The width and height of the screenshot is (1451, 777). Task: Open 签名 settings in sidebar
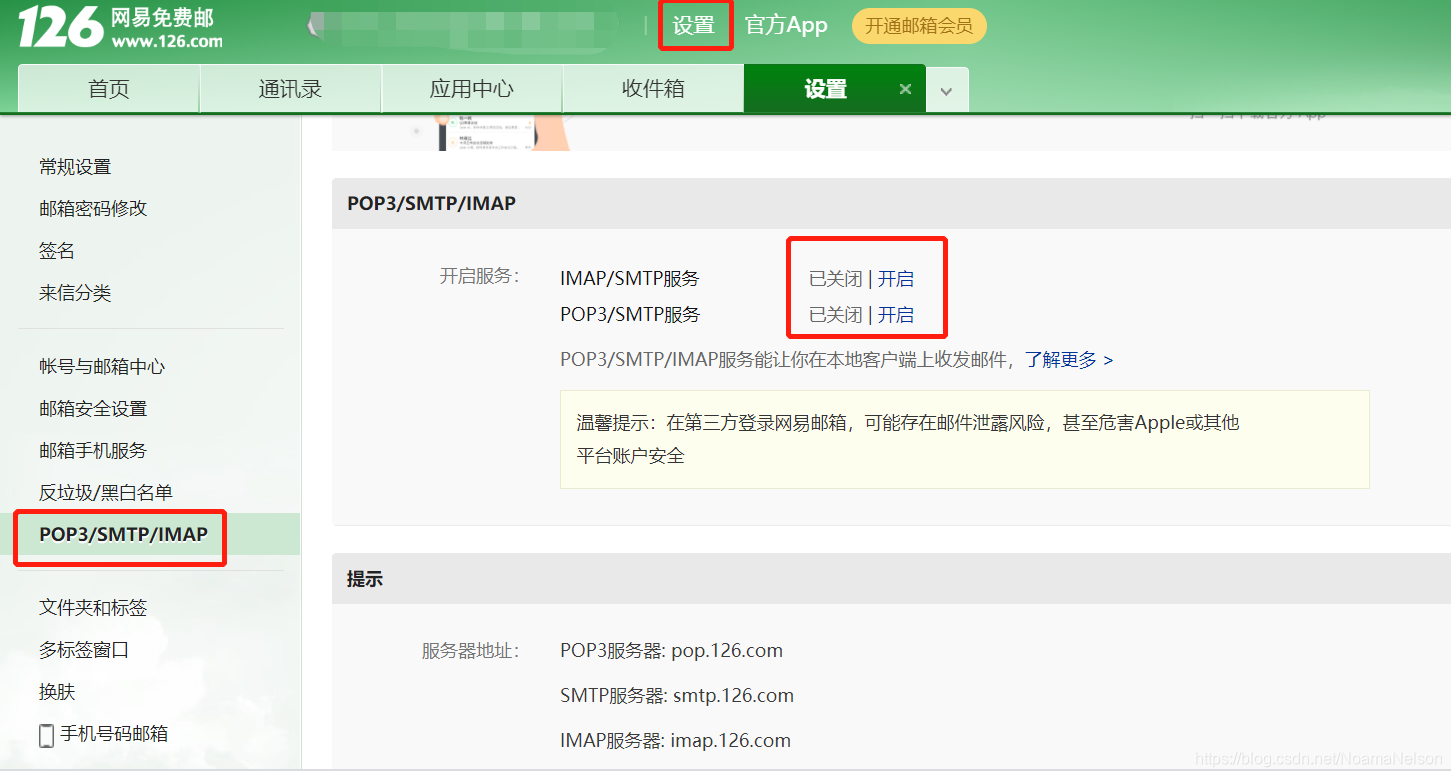[x=57, y=251]
